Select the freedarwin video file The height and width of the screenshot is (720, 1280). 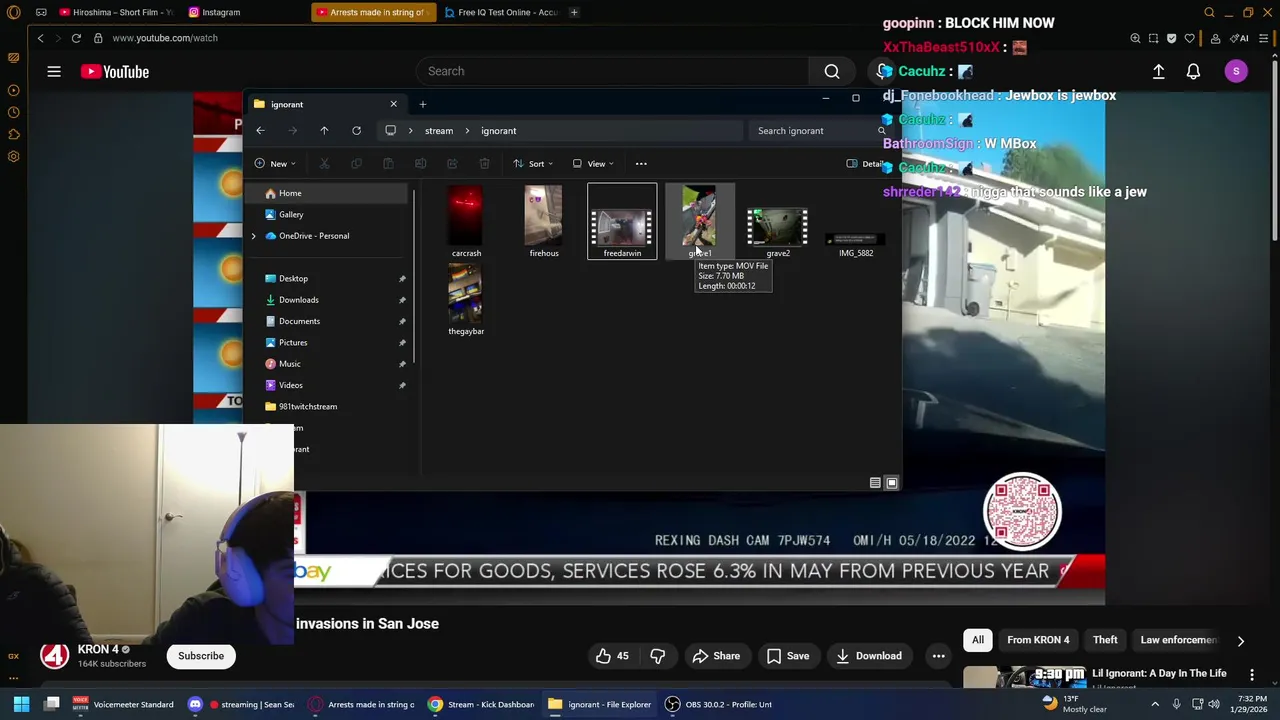click(622, 221)
